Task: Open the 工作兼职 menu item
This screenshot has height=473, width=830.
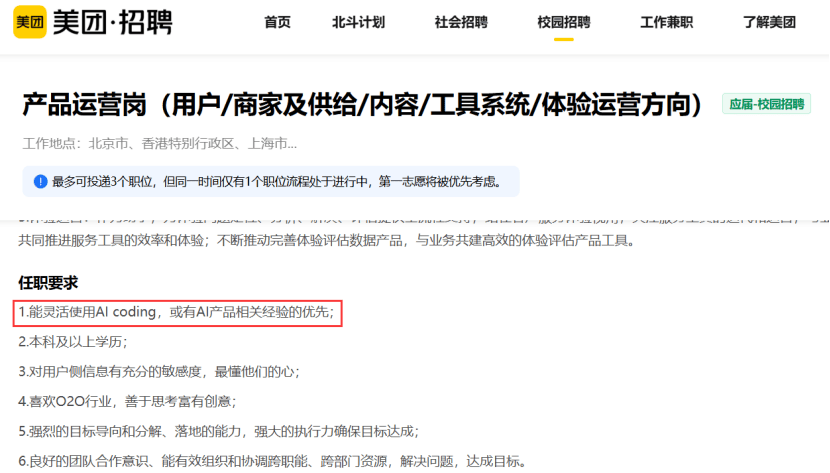Action: [666, 22]
